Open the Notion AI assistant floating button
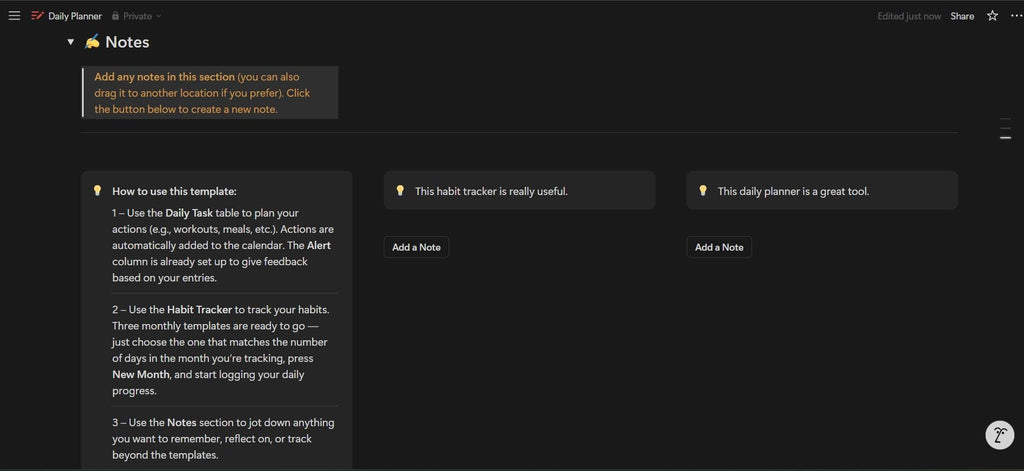This screenshot has width=1024, height=471. (x=999, y=435)
